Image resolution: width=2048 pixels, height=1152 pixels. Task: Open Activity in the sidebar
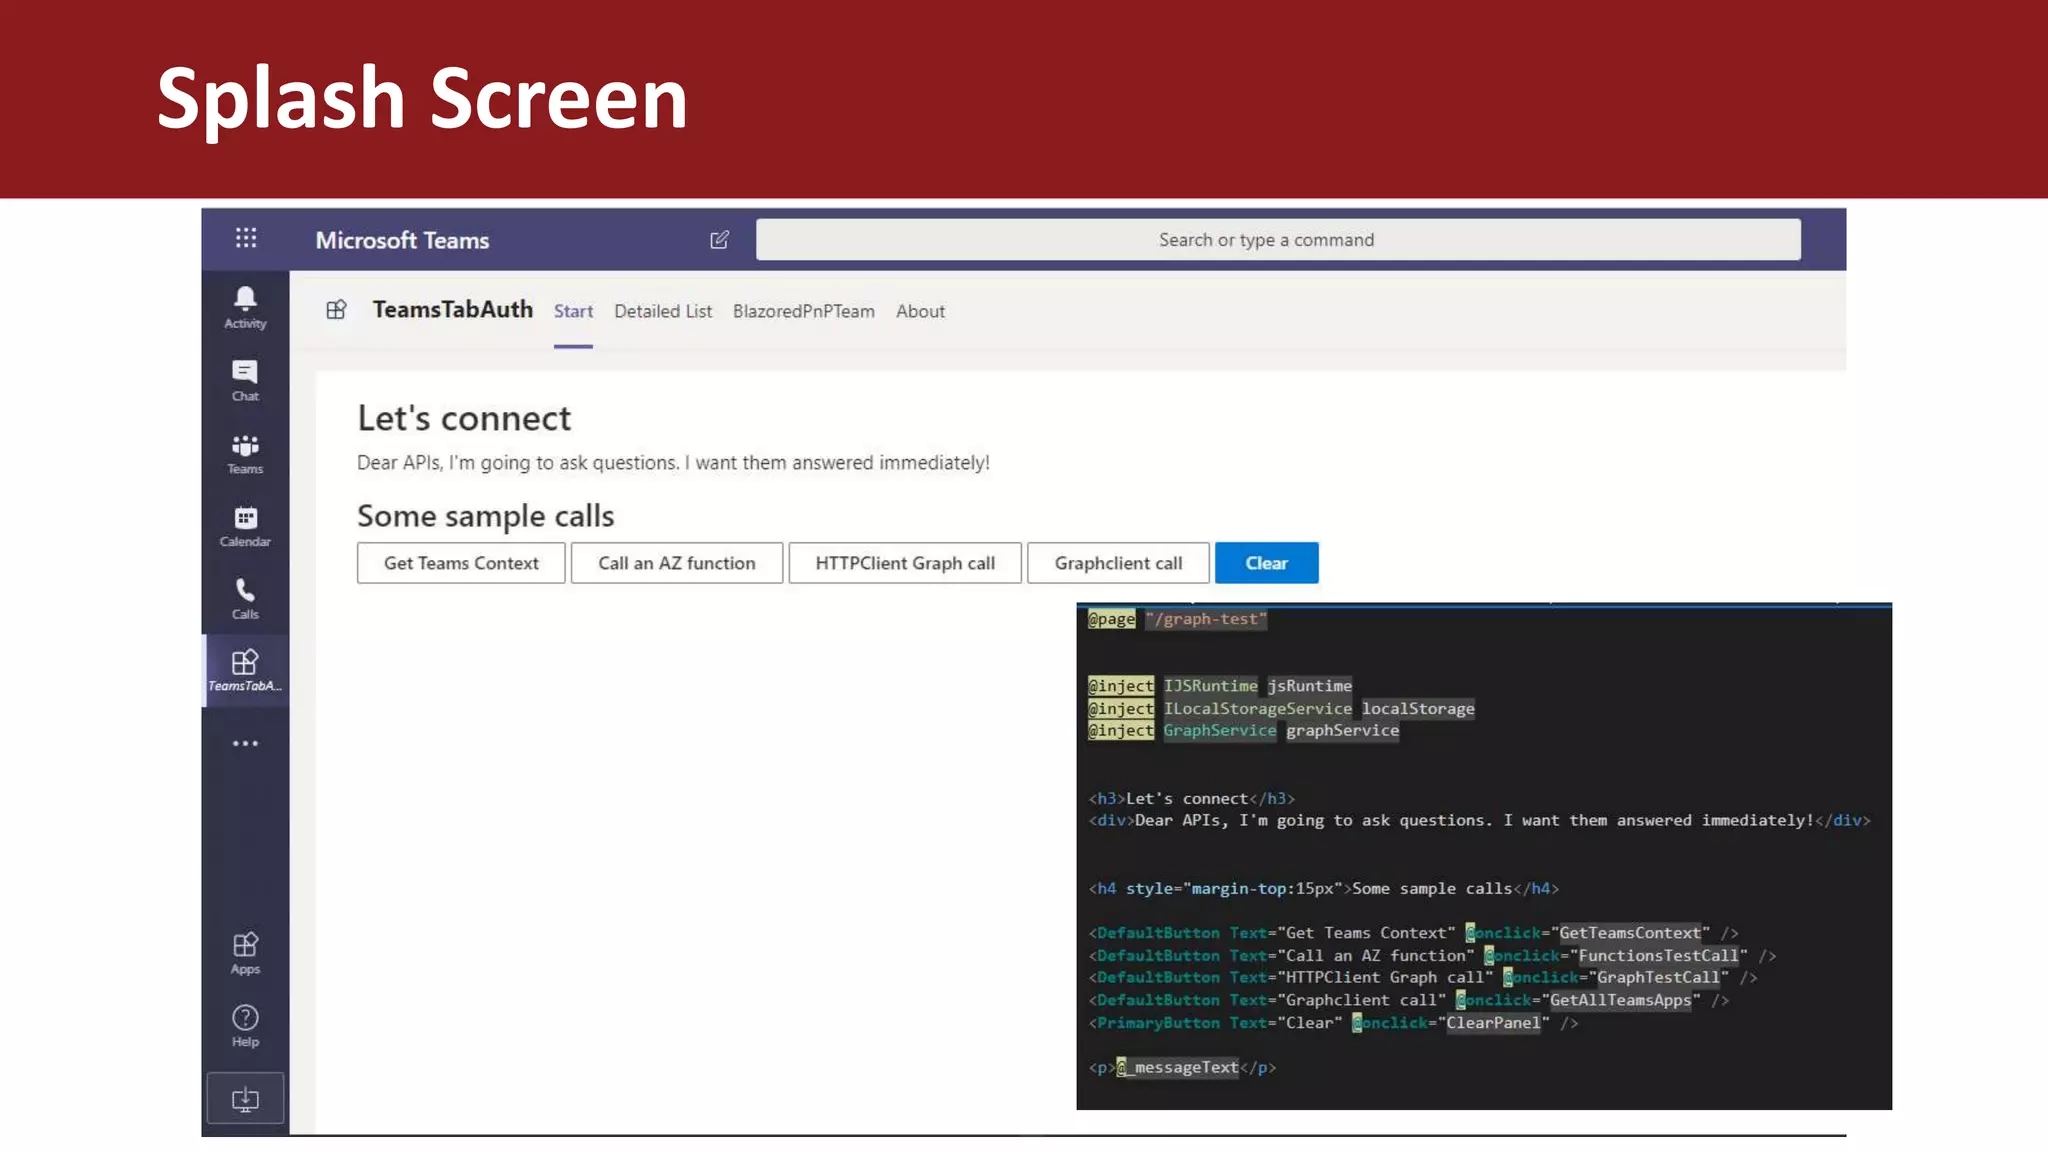(245, 307)
